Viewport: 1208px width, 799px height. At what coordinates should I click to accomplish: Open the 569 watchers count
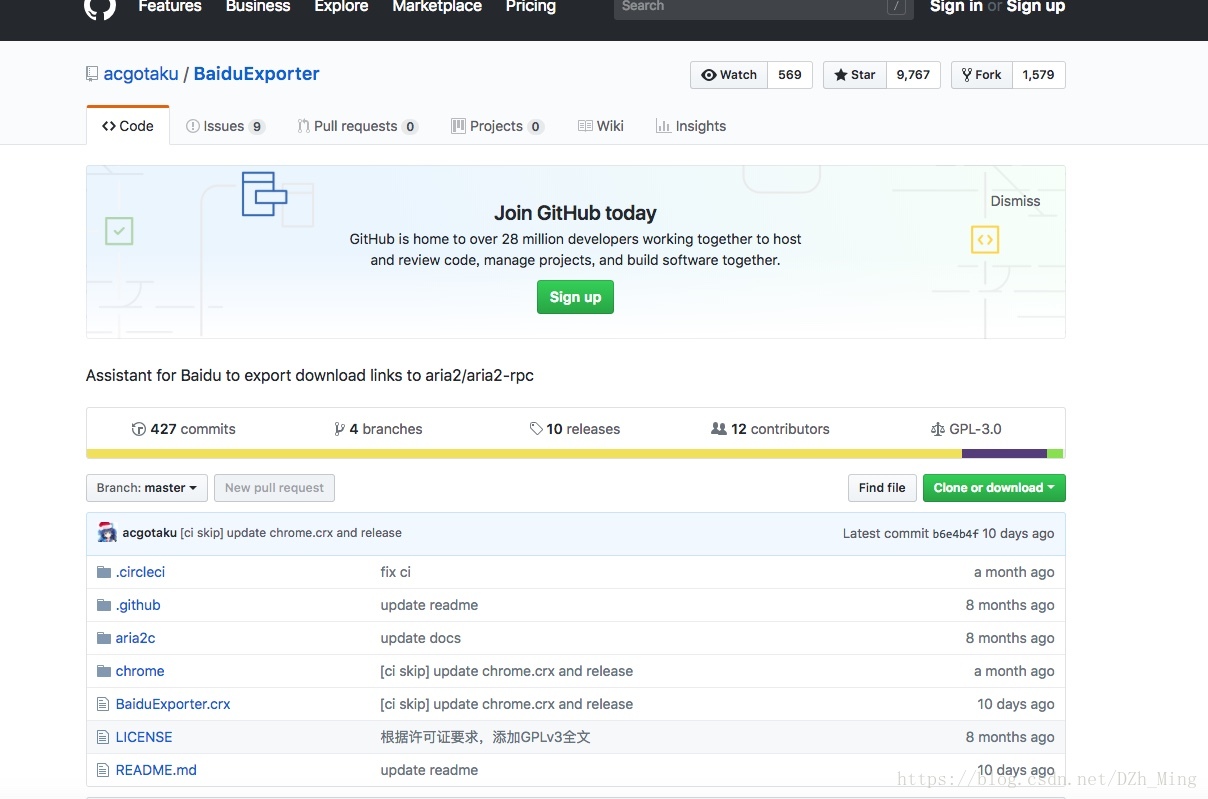790,75
